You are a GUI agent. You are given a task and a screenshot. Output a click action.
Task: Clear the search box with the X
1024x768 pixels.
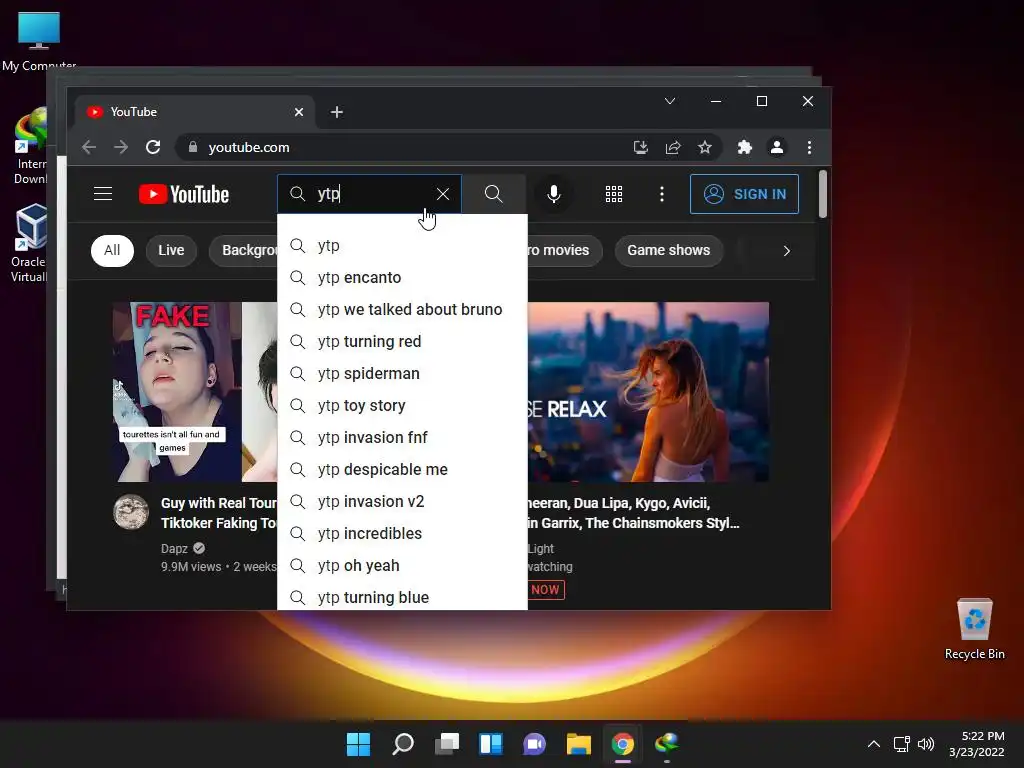point(443,194)
